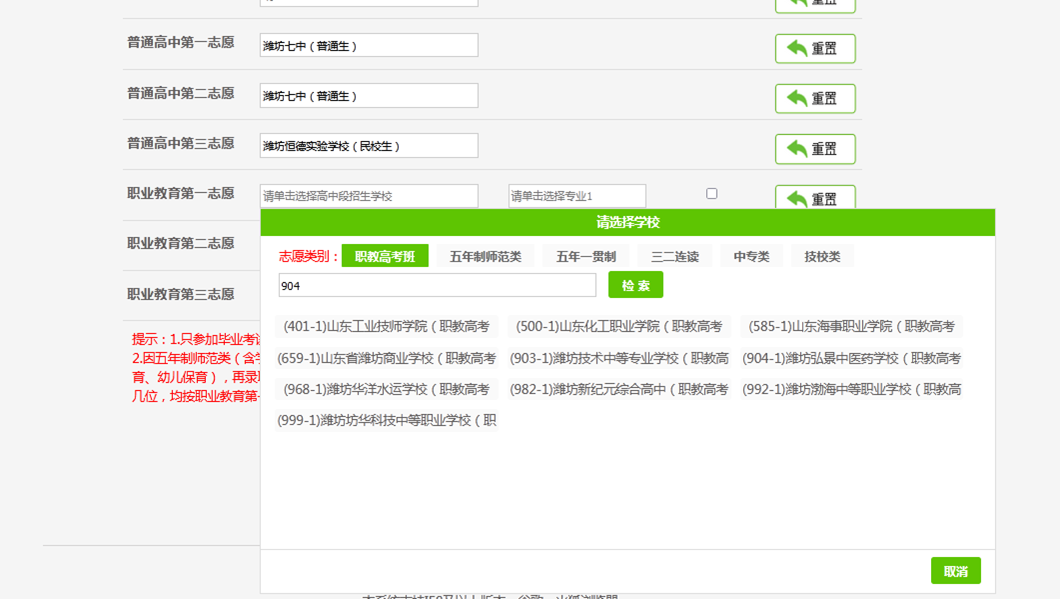Click the 职业教育第三志愿 label
The height and width of the screenshot is (599, 1060).
[x=181, y=294]
